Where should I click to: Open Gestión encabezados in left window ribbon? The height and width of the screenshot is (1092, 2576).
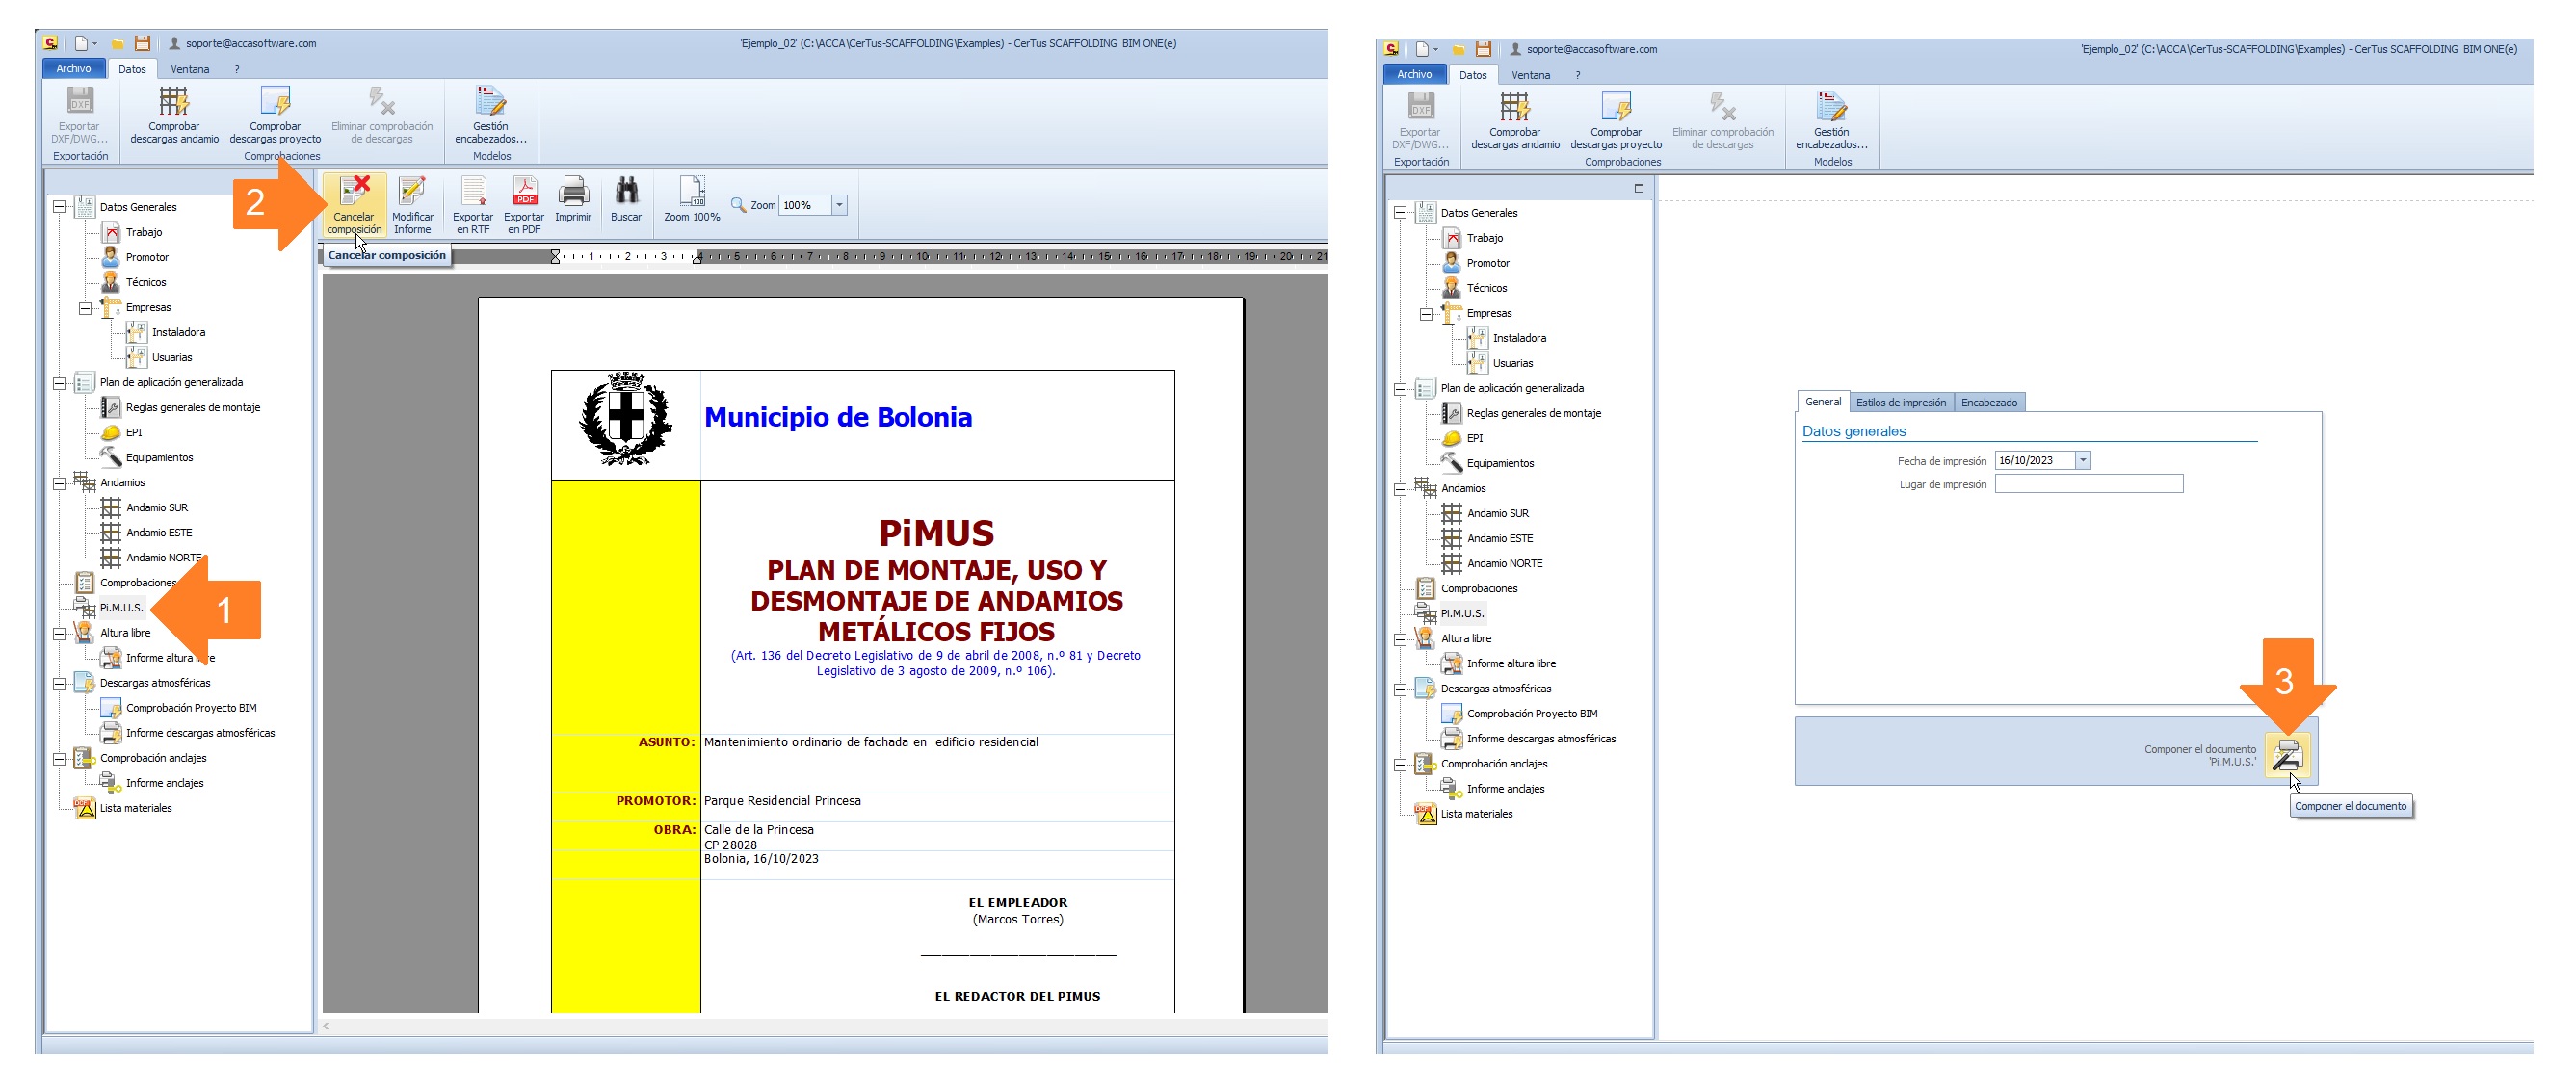click(x=491, y=115)
